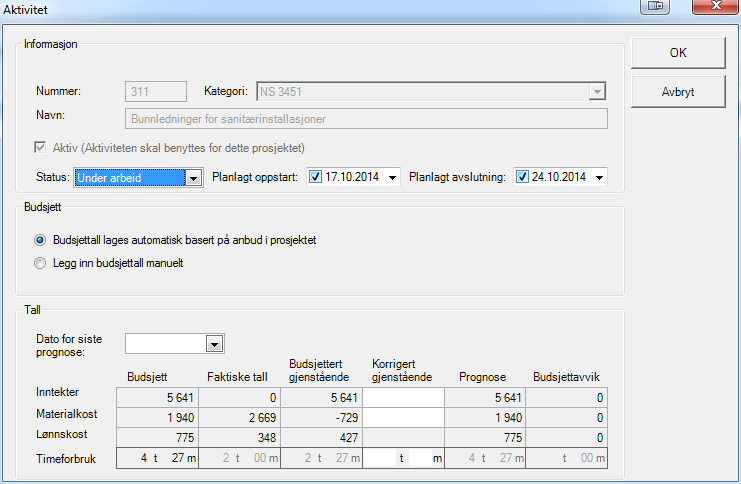Open the Dato for siste prognose dropdown
This screenshot has width=741, height=484.
[x=215, y=344]
